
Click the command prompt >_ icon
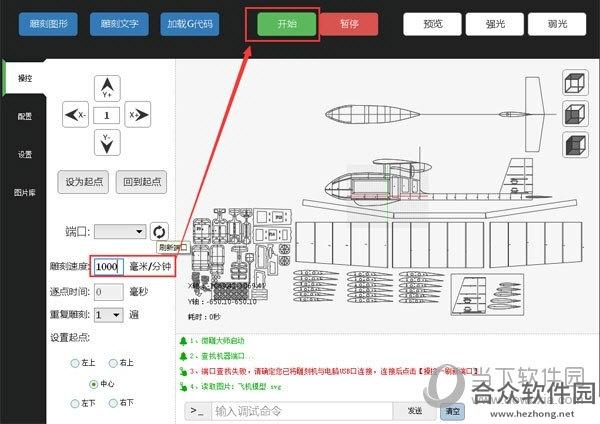197,411
